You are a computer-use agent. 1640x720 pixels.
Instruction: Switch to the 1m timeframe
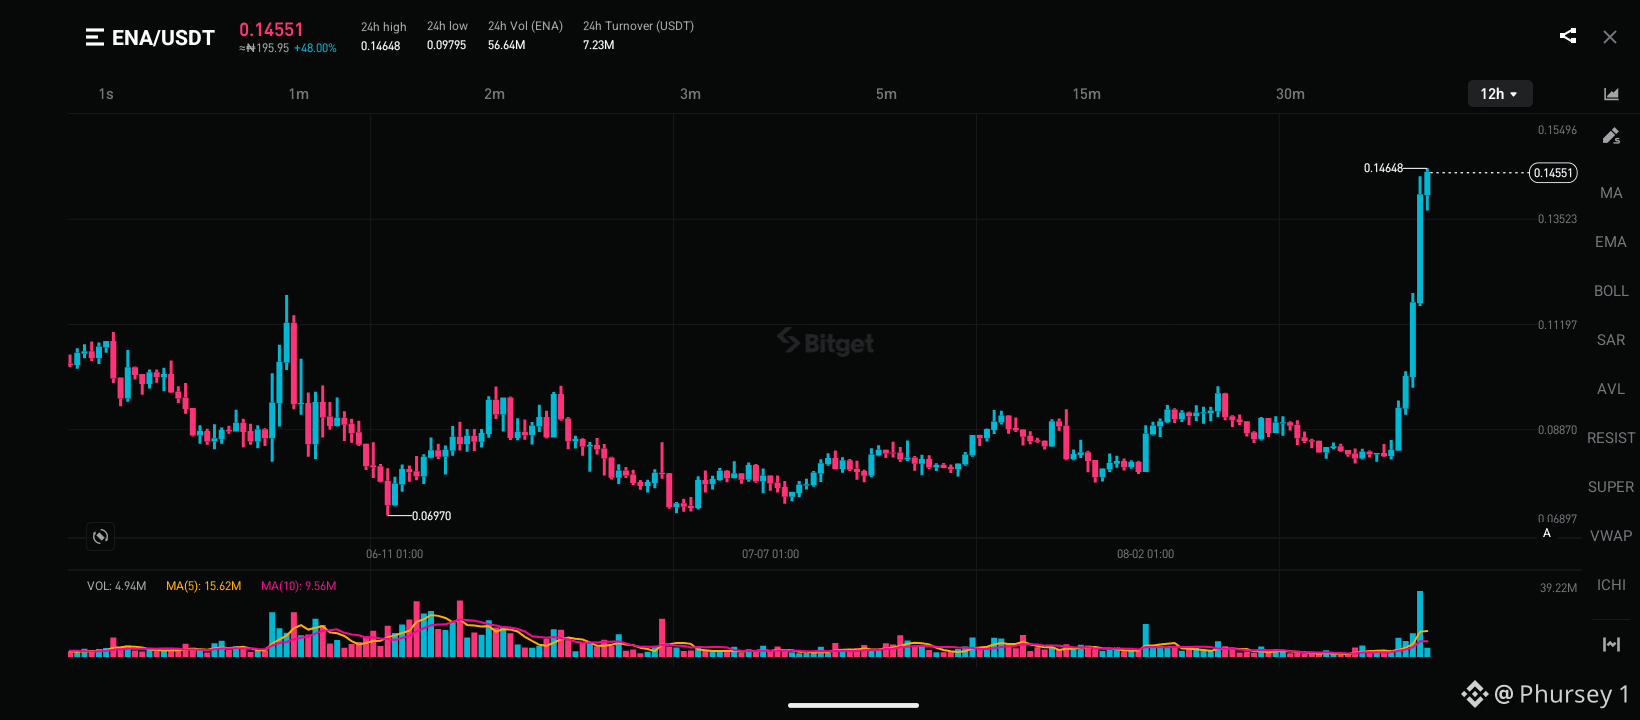tap(299, 94)
